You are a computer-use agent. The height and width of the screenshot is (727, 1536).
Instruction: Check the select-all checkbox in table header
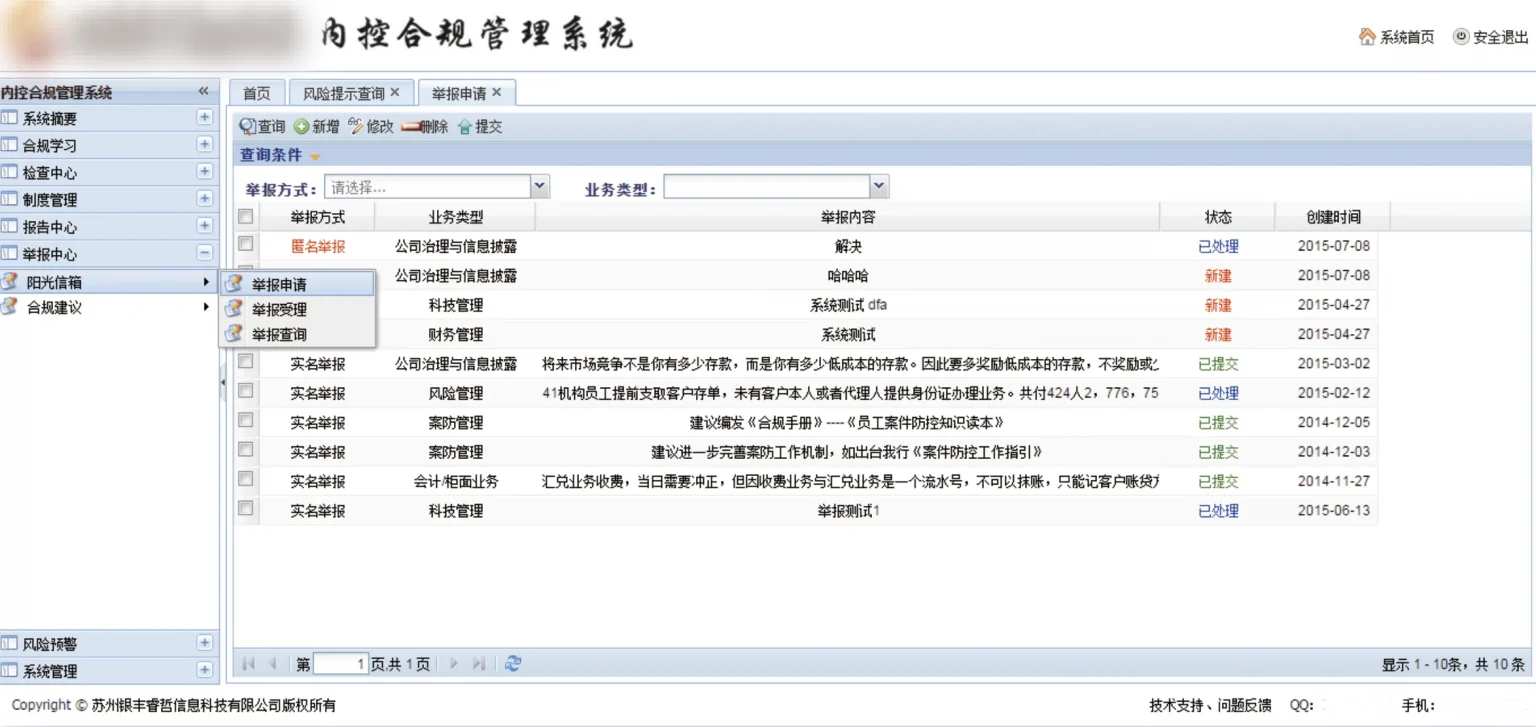246,217
